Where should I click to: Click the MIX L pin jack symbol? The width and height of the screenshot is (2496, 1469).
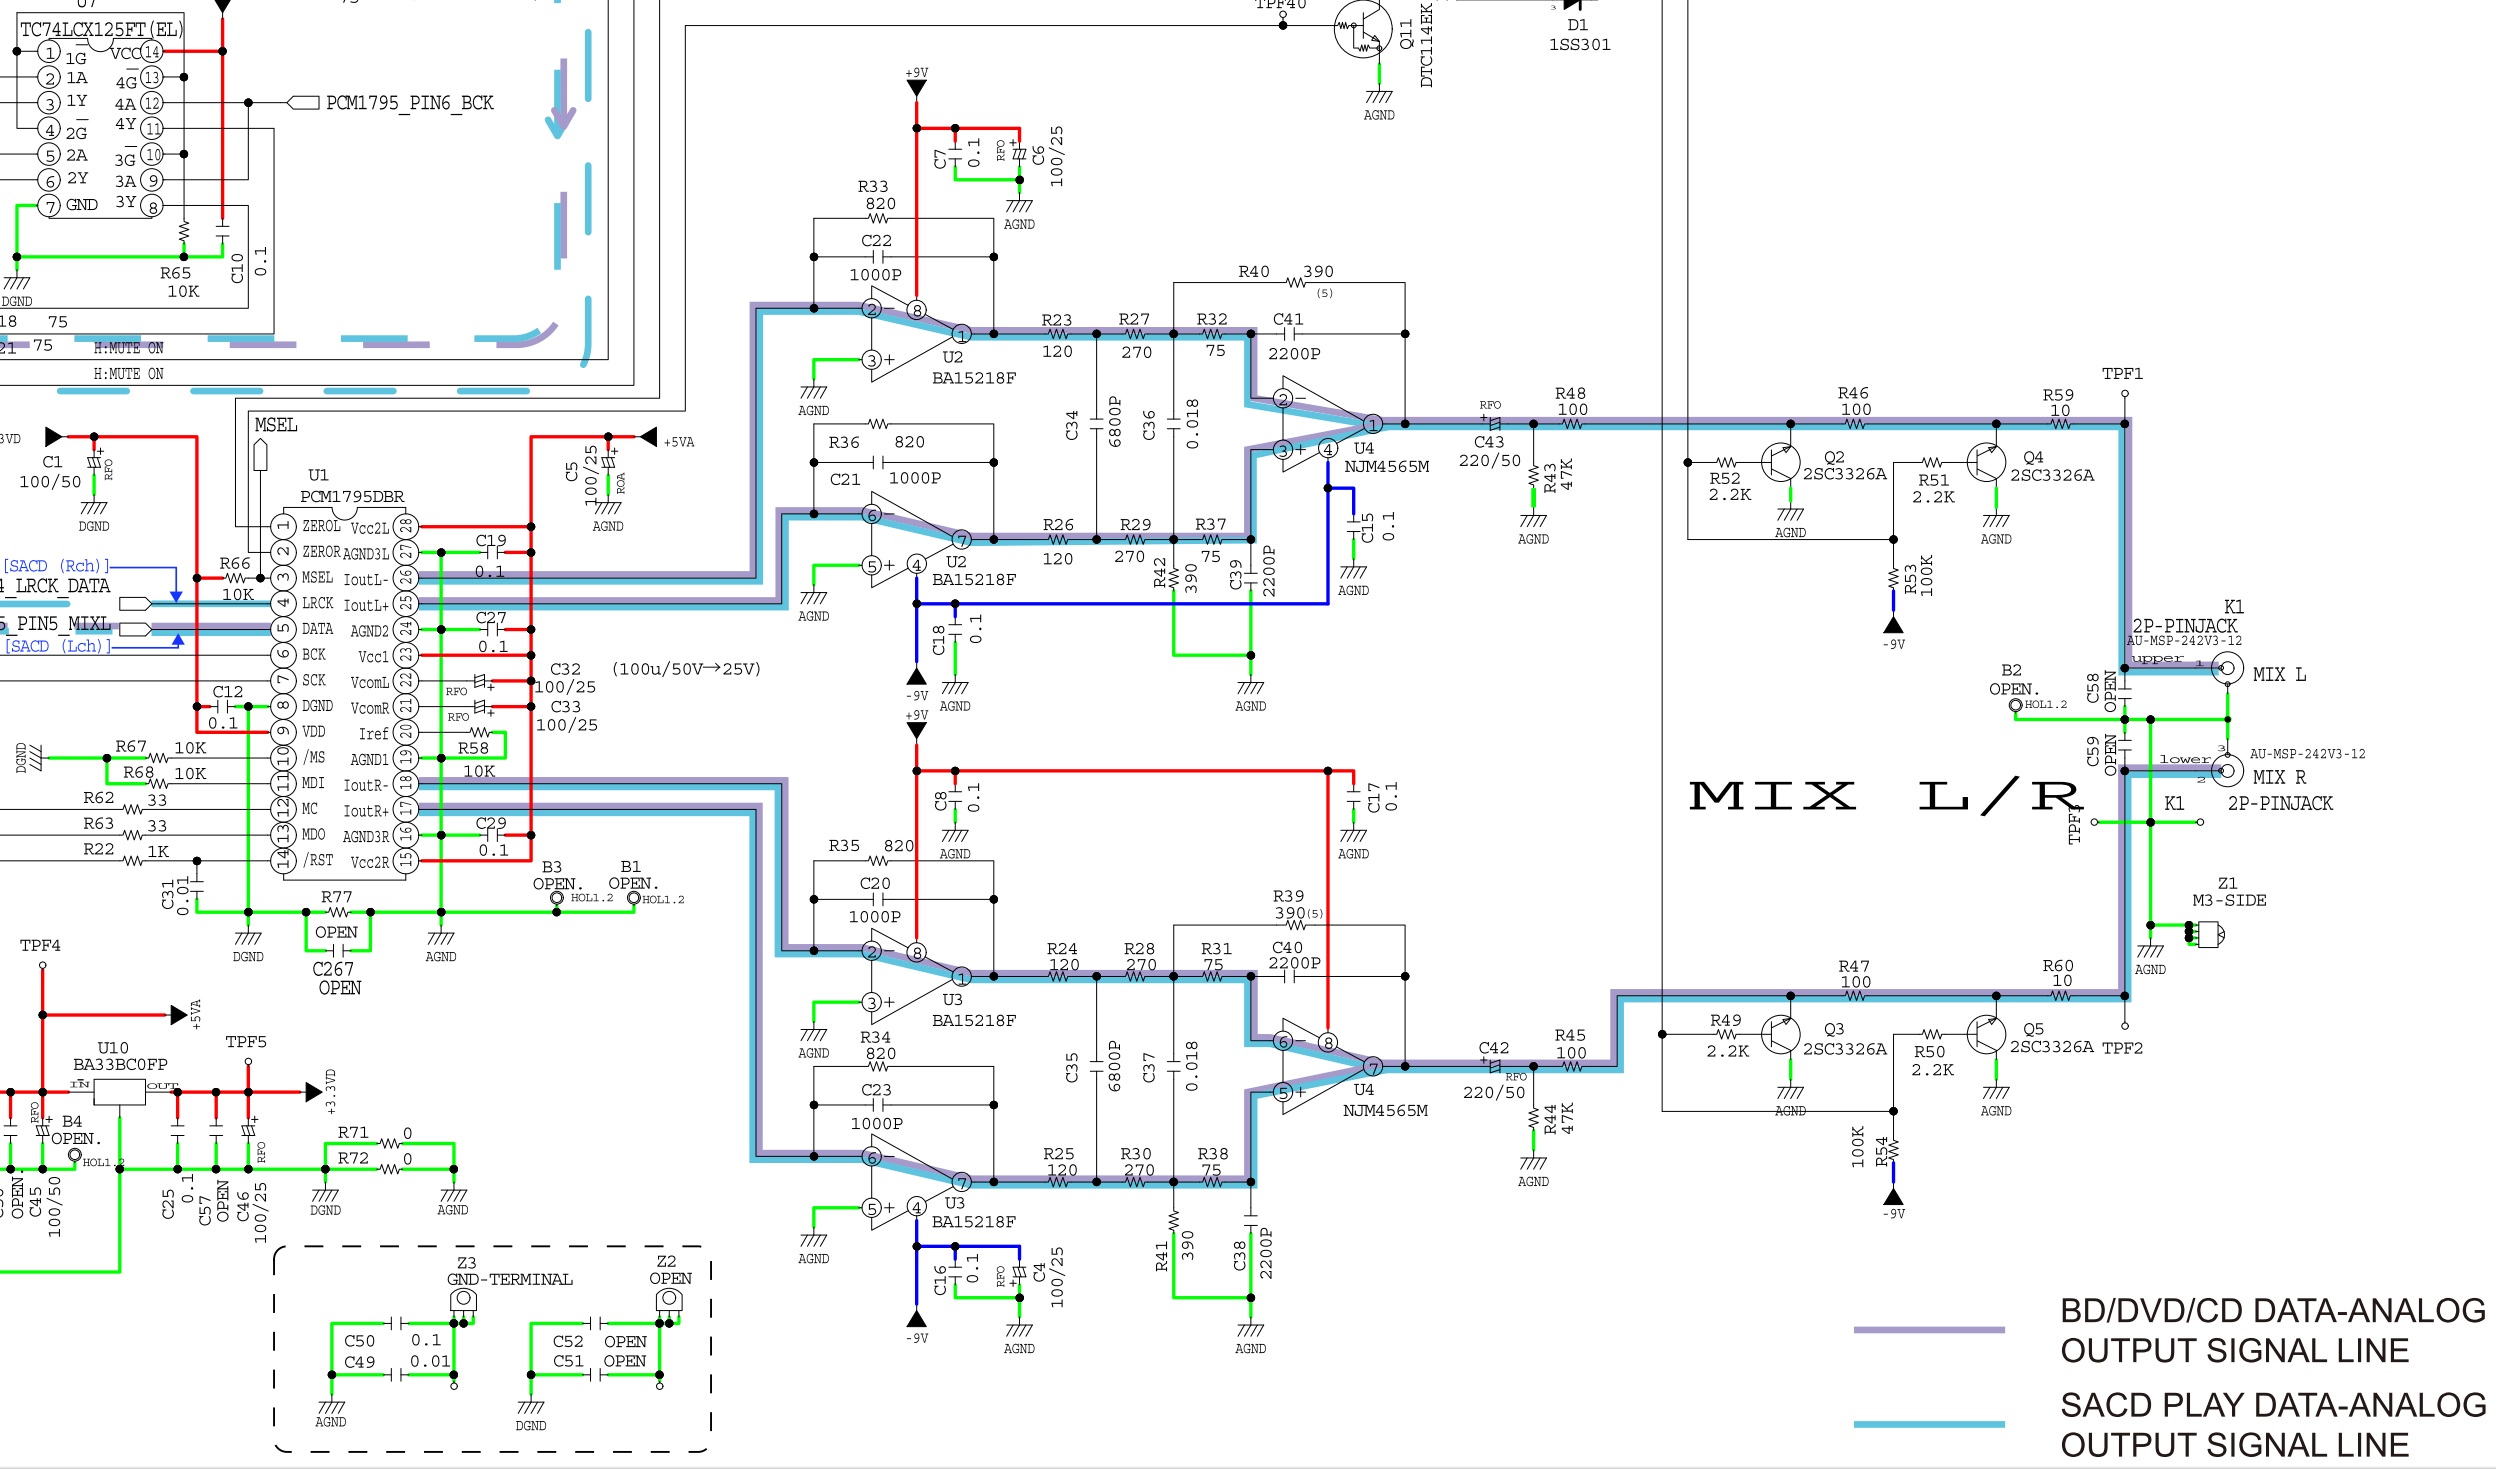click(2226, 668)
